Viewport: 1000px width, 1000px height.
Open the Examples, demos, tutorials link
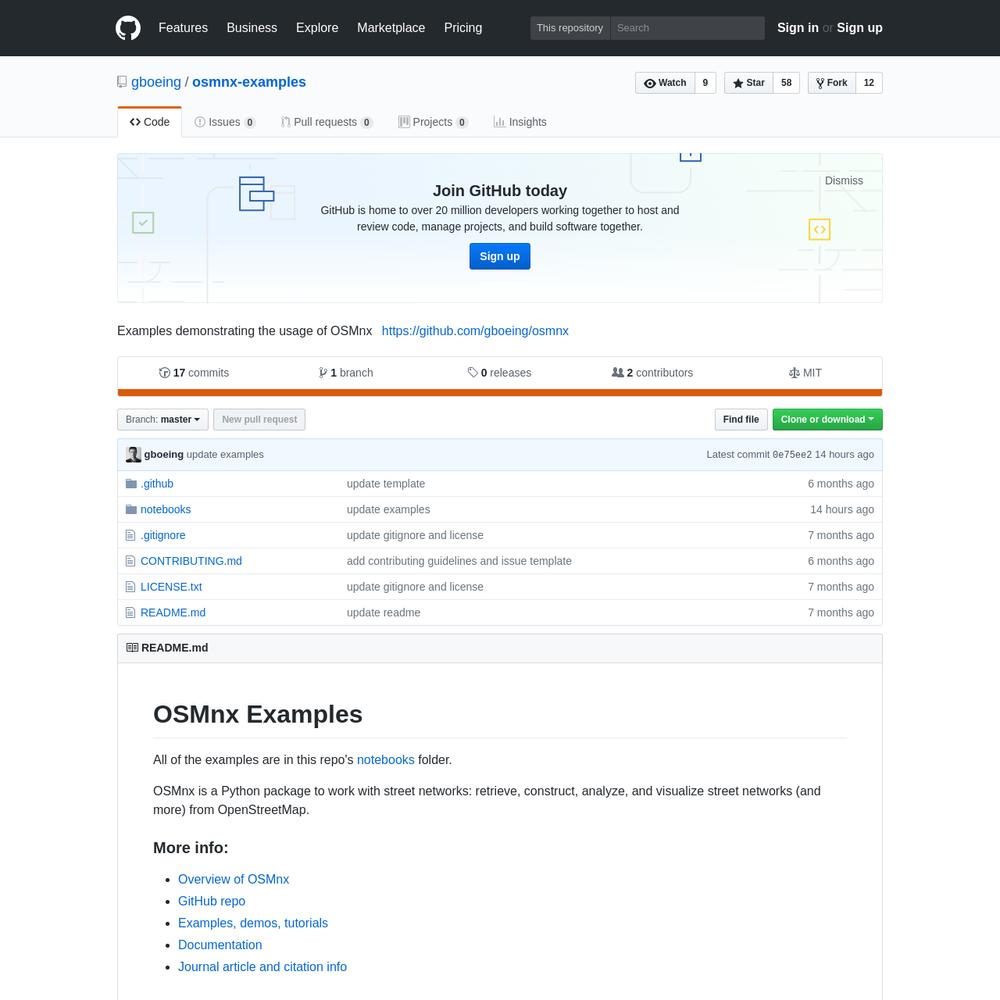click(253, 923)
